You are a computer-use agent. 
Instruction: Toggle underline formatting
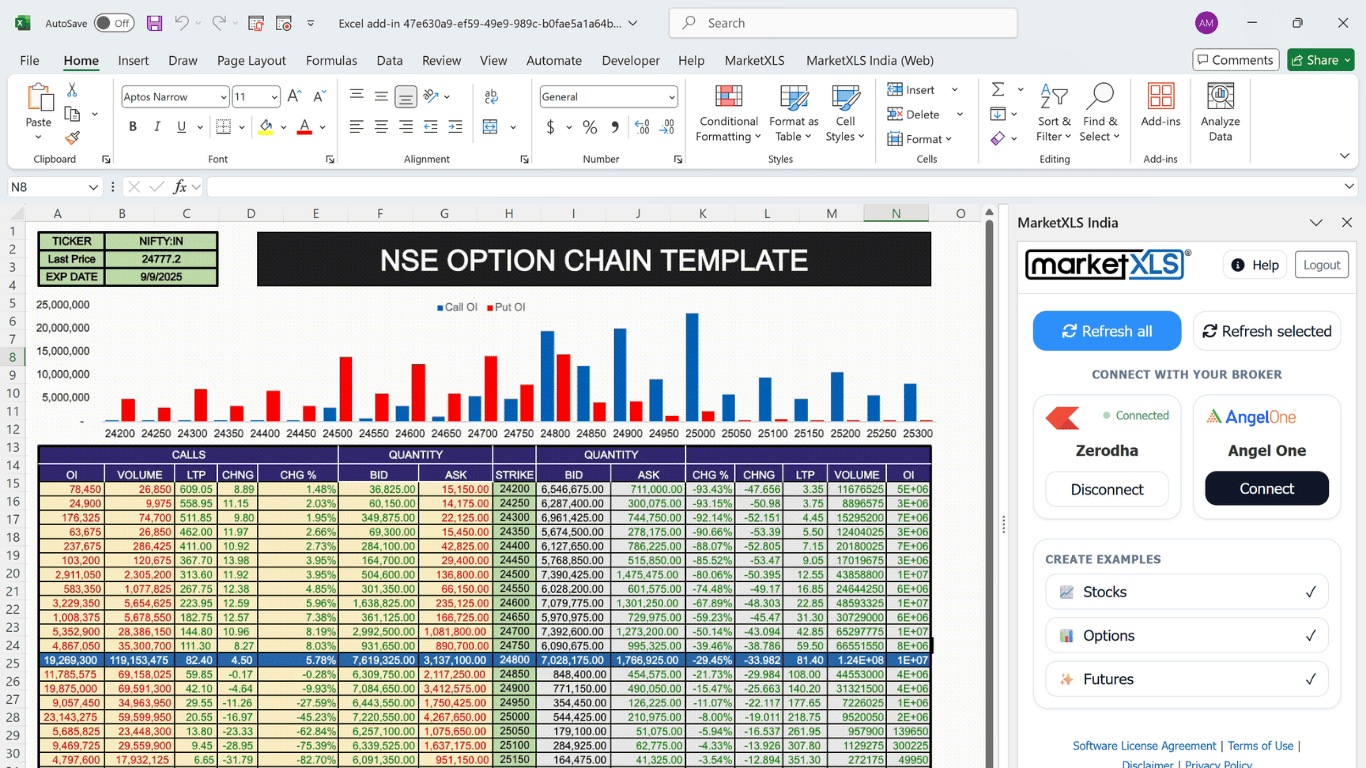click(x=181, y=127)
